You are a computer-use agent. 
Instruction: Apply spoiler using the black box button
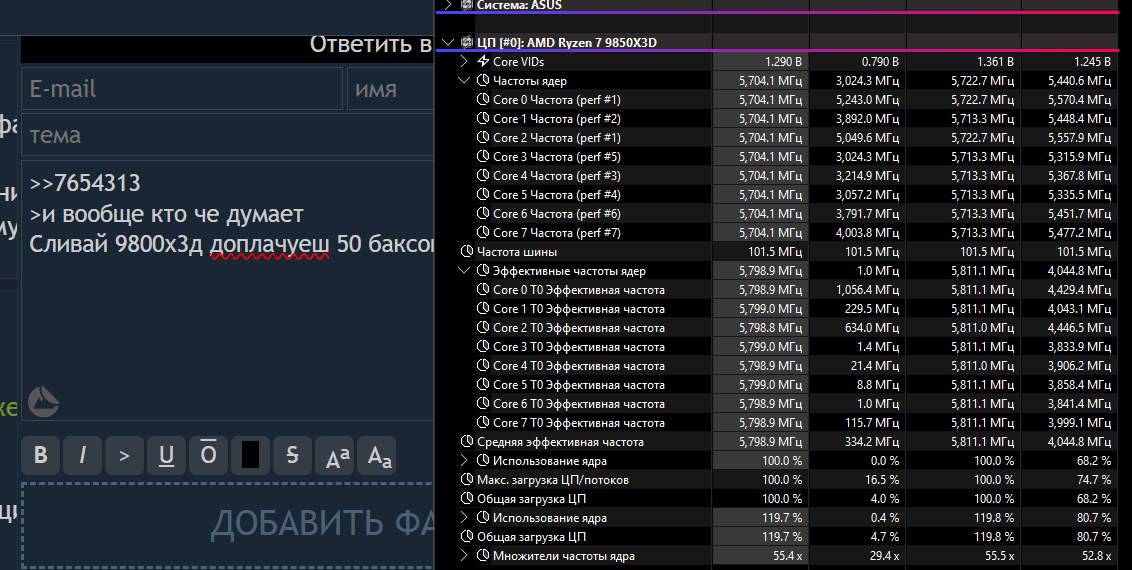(250, 455)
